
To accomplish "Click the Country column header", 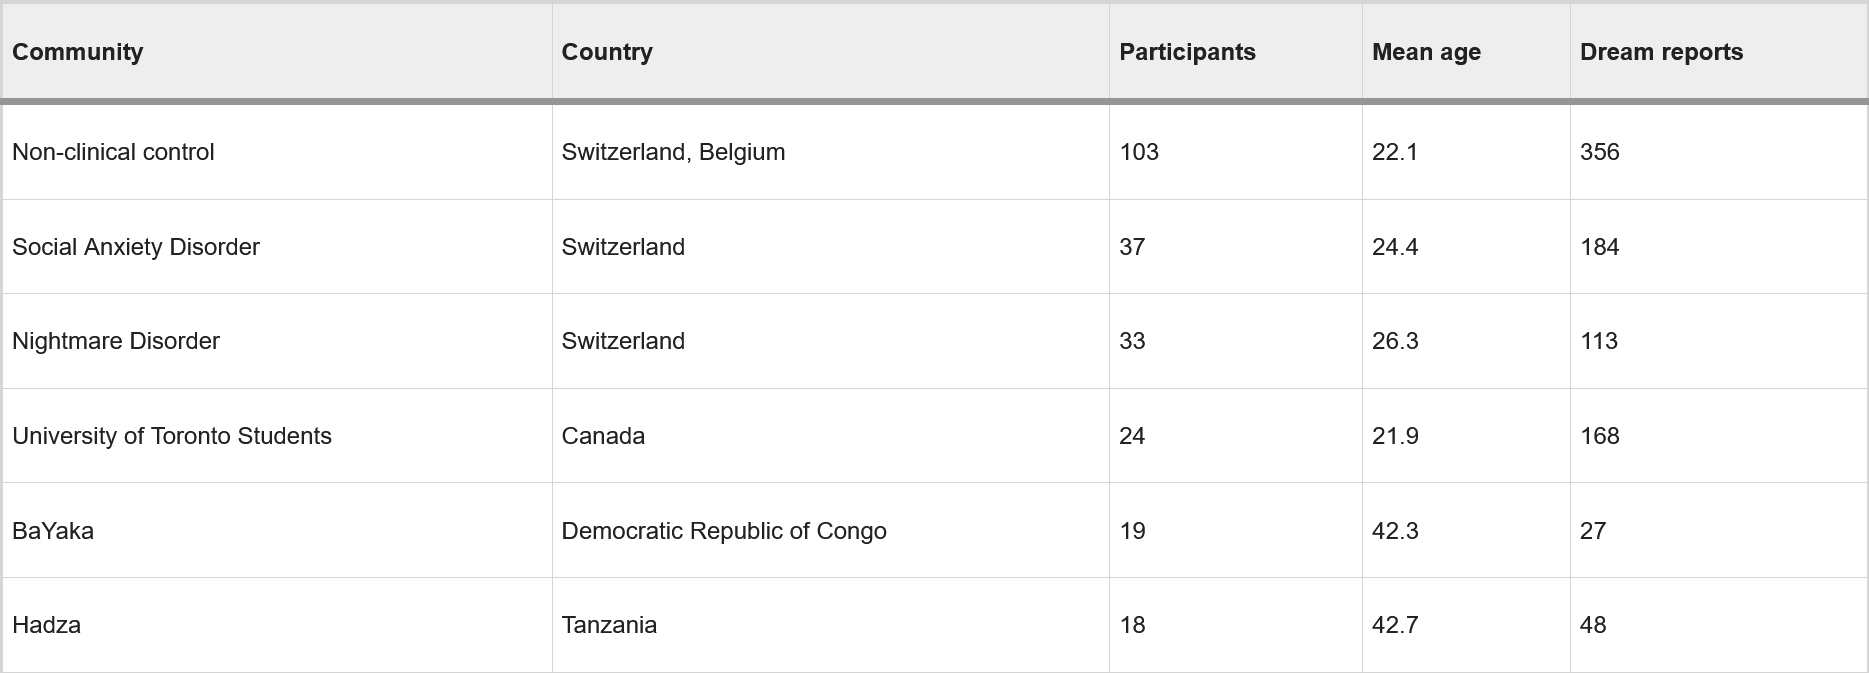I will click(x=607, y=52).
